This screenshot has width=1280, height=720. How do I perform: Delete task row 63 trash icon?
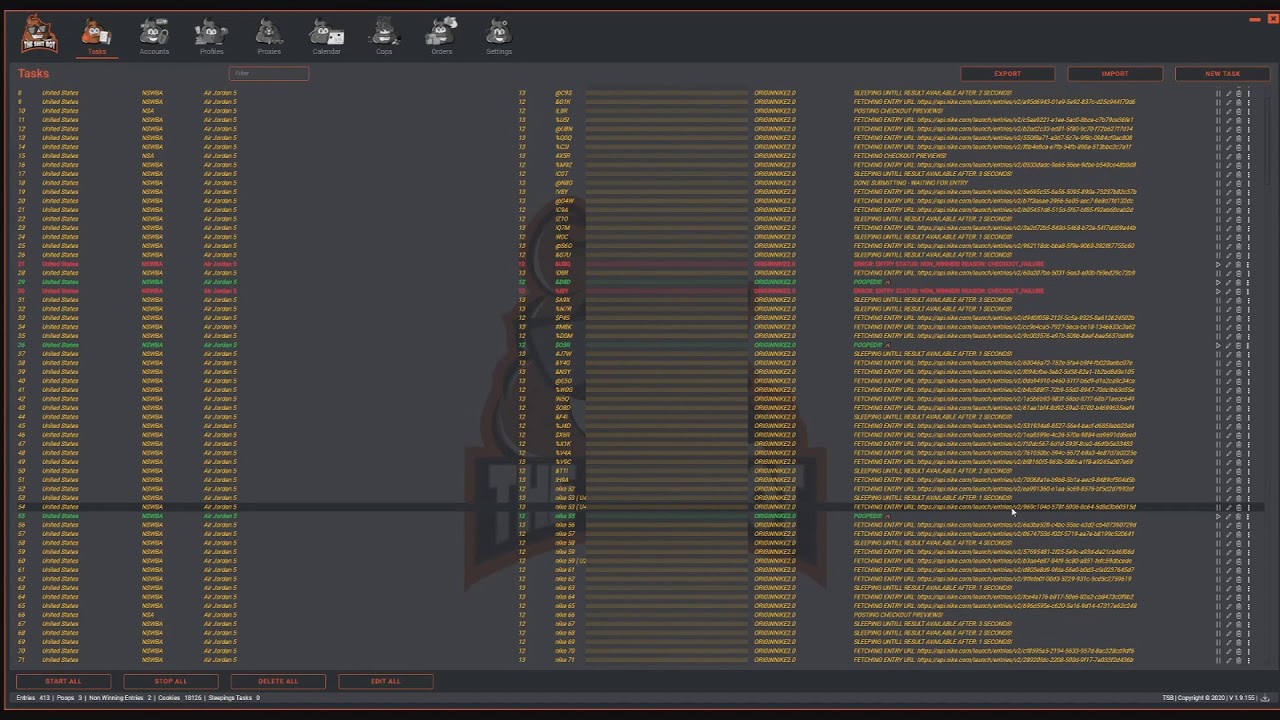pos(1239,588)
